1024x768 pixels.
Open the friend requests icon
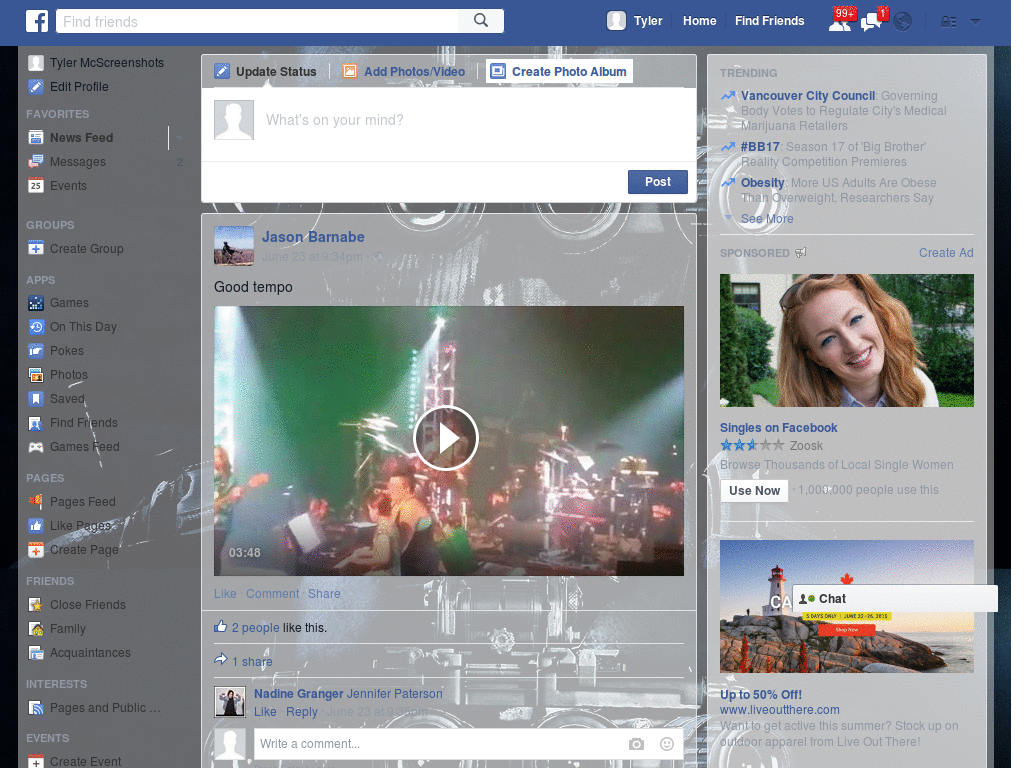tap(838, 20)
